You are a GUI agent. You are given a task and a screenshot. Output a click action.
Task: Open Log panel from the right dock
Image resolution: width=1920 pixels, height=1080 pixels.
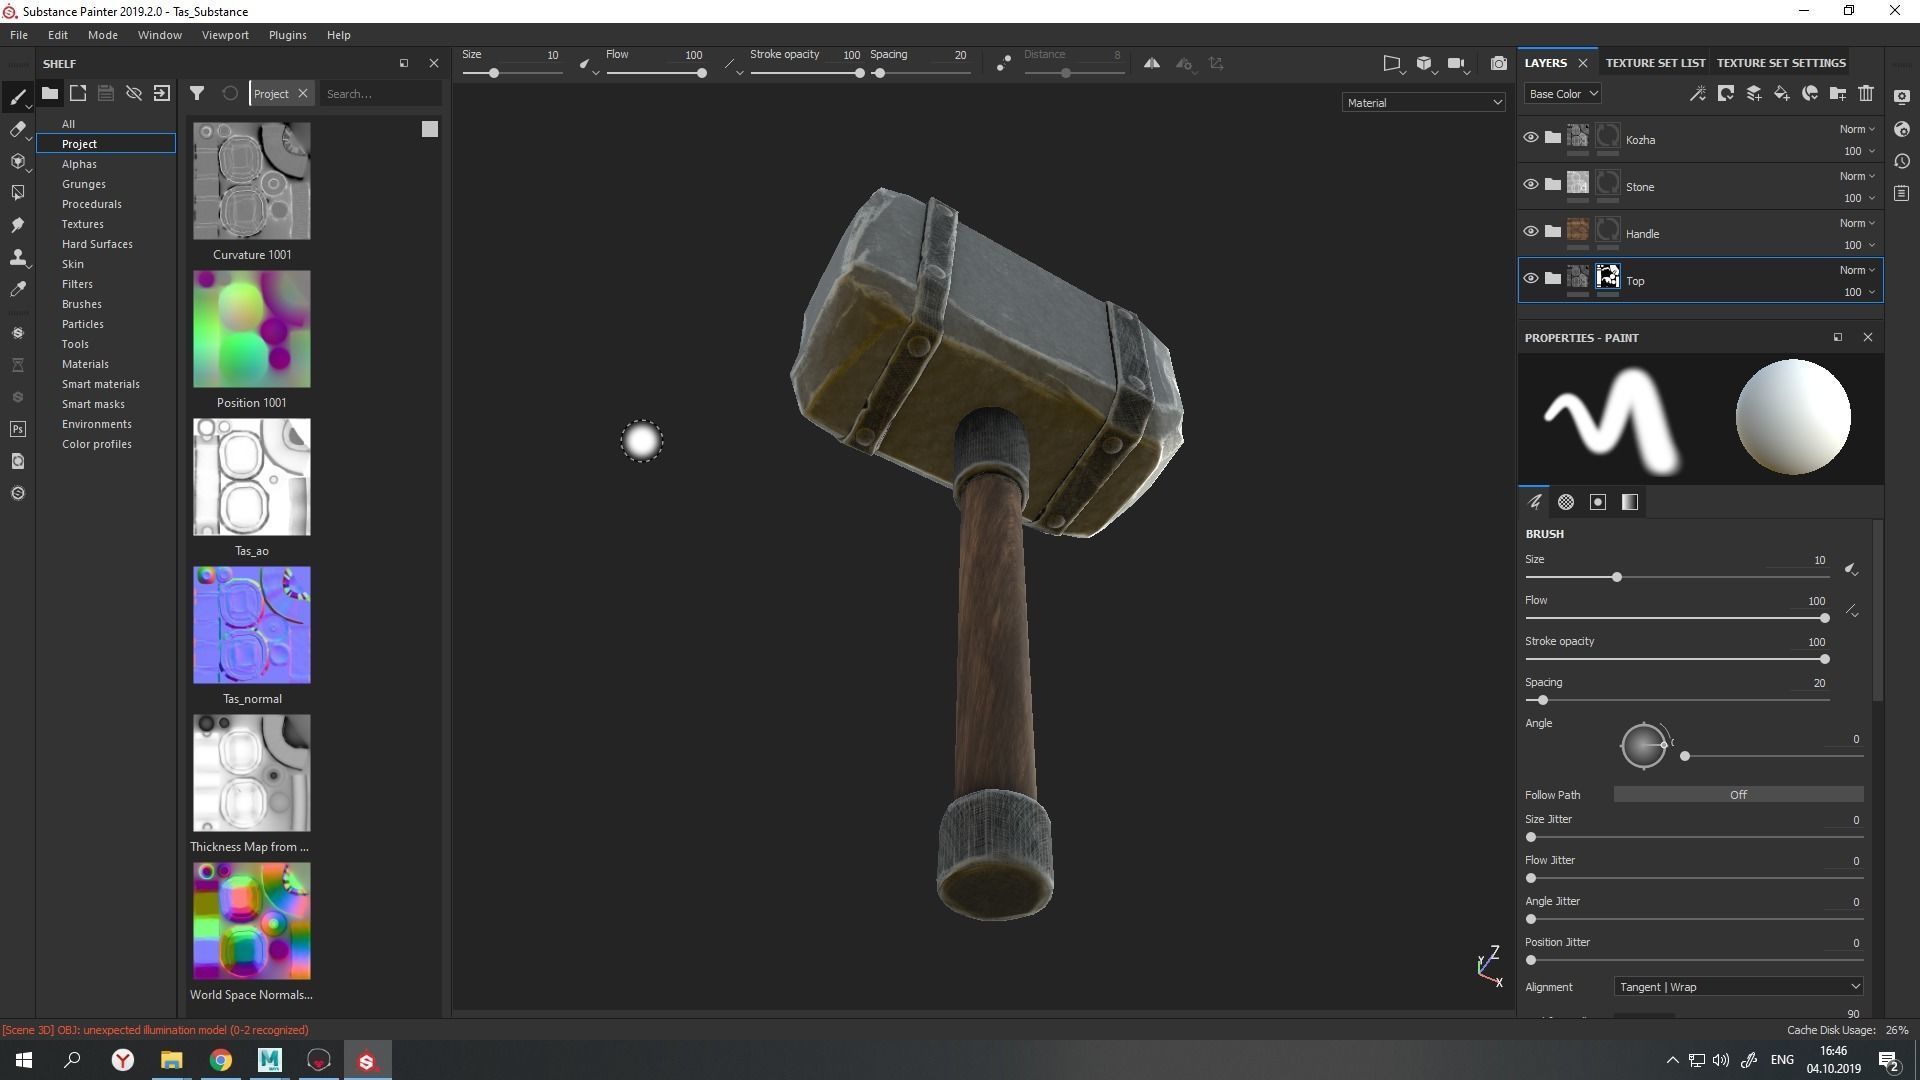coord(1902,193)
